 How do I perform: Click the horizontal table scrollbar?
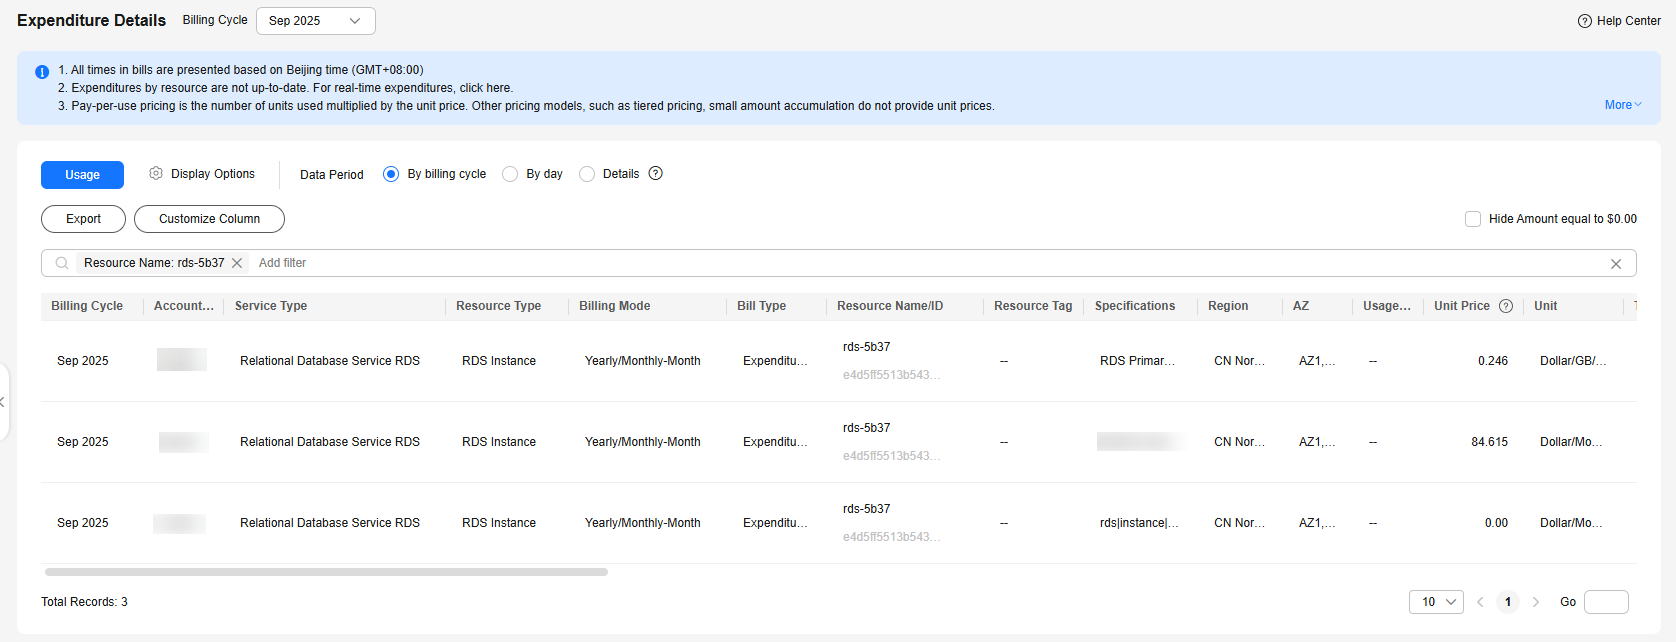[x=326, y=572]
